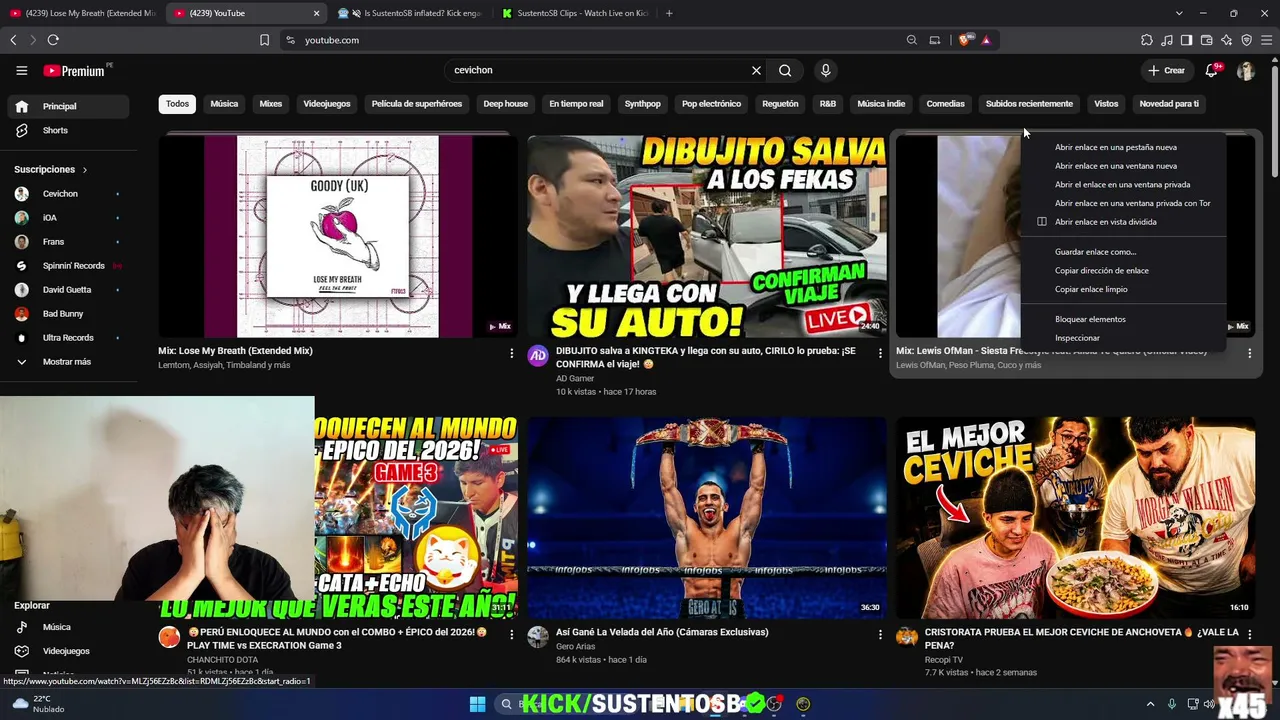
Task: Open the Brave Rewards triangle icon
Action: point(986,40)
